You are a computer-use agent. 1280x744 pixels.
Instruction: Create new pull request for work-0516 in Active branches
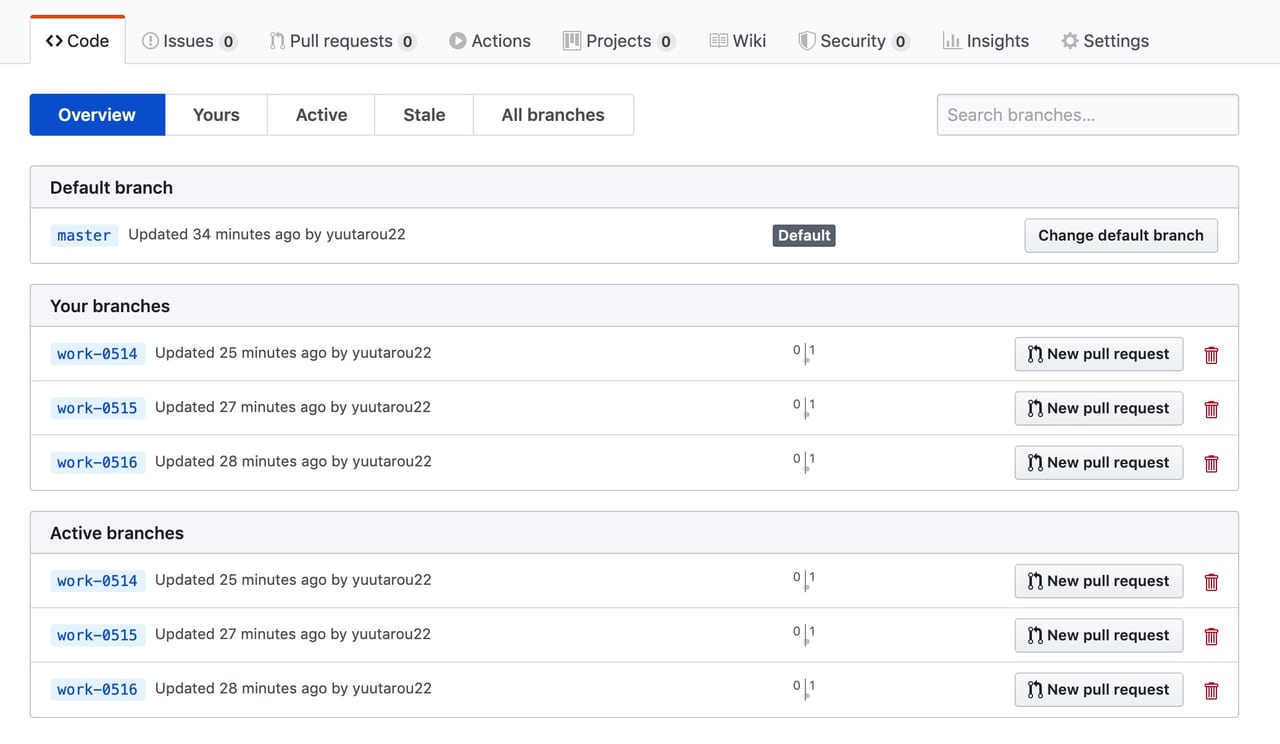pos(1098,690)
